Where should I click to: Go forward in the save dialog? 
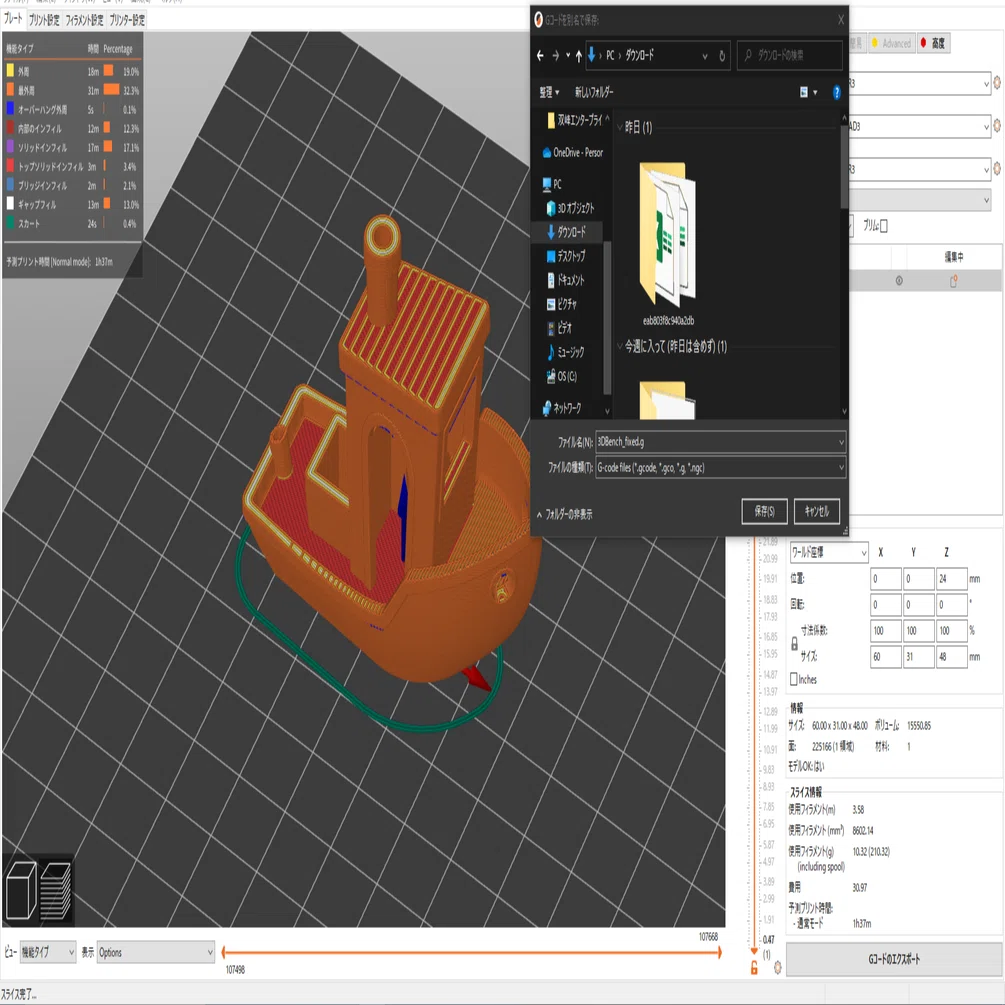click(555, 56)
